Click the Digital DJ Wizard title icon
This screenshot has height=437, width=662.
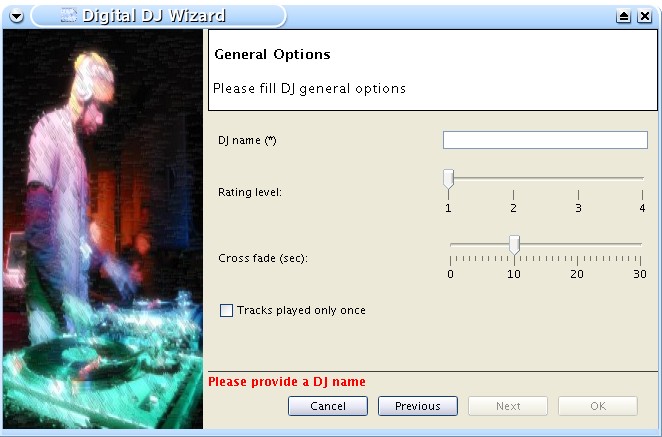pyautogui.click(x=68, y=16)
